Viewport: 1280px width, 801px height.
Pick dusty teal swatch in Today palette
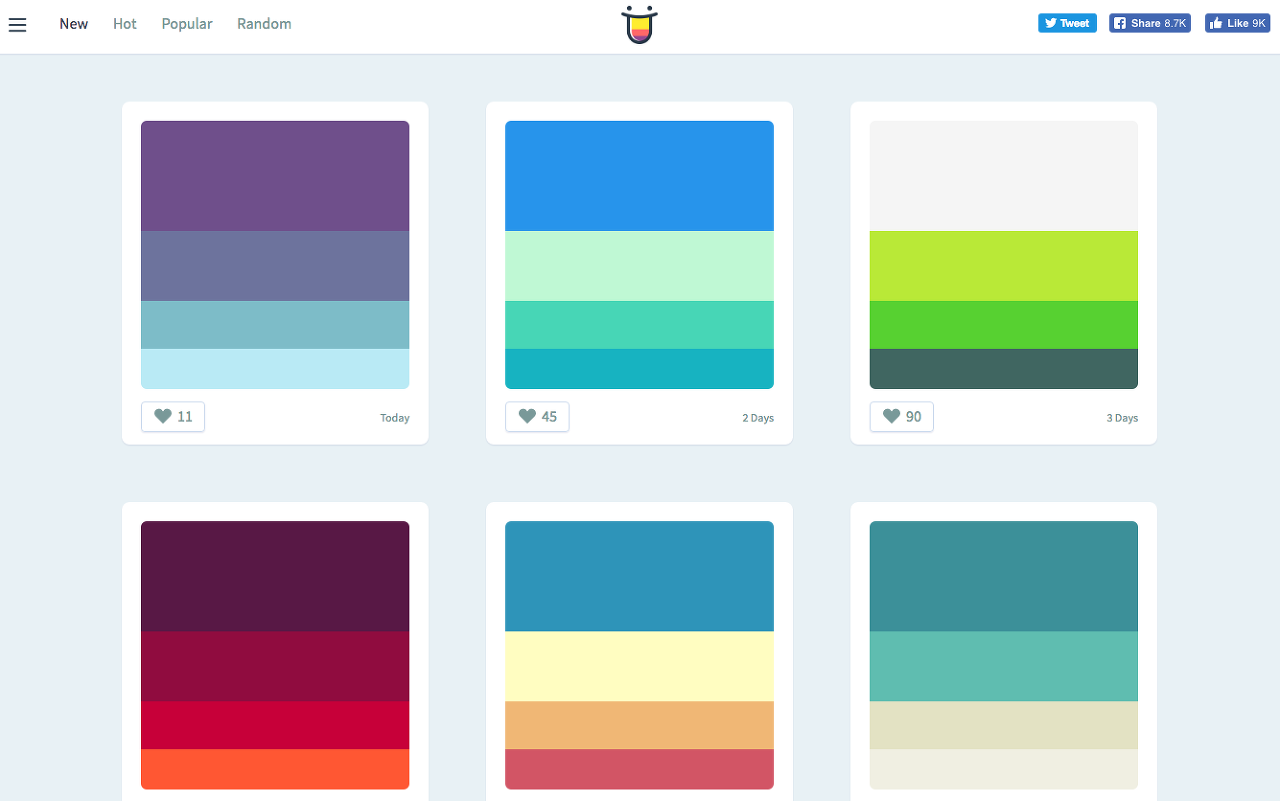coord(275,325)
